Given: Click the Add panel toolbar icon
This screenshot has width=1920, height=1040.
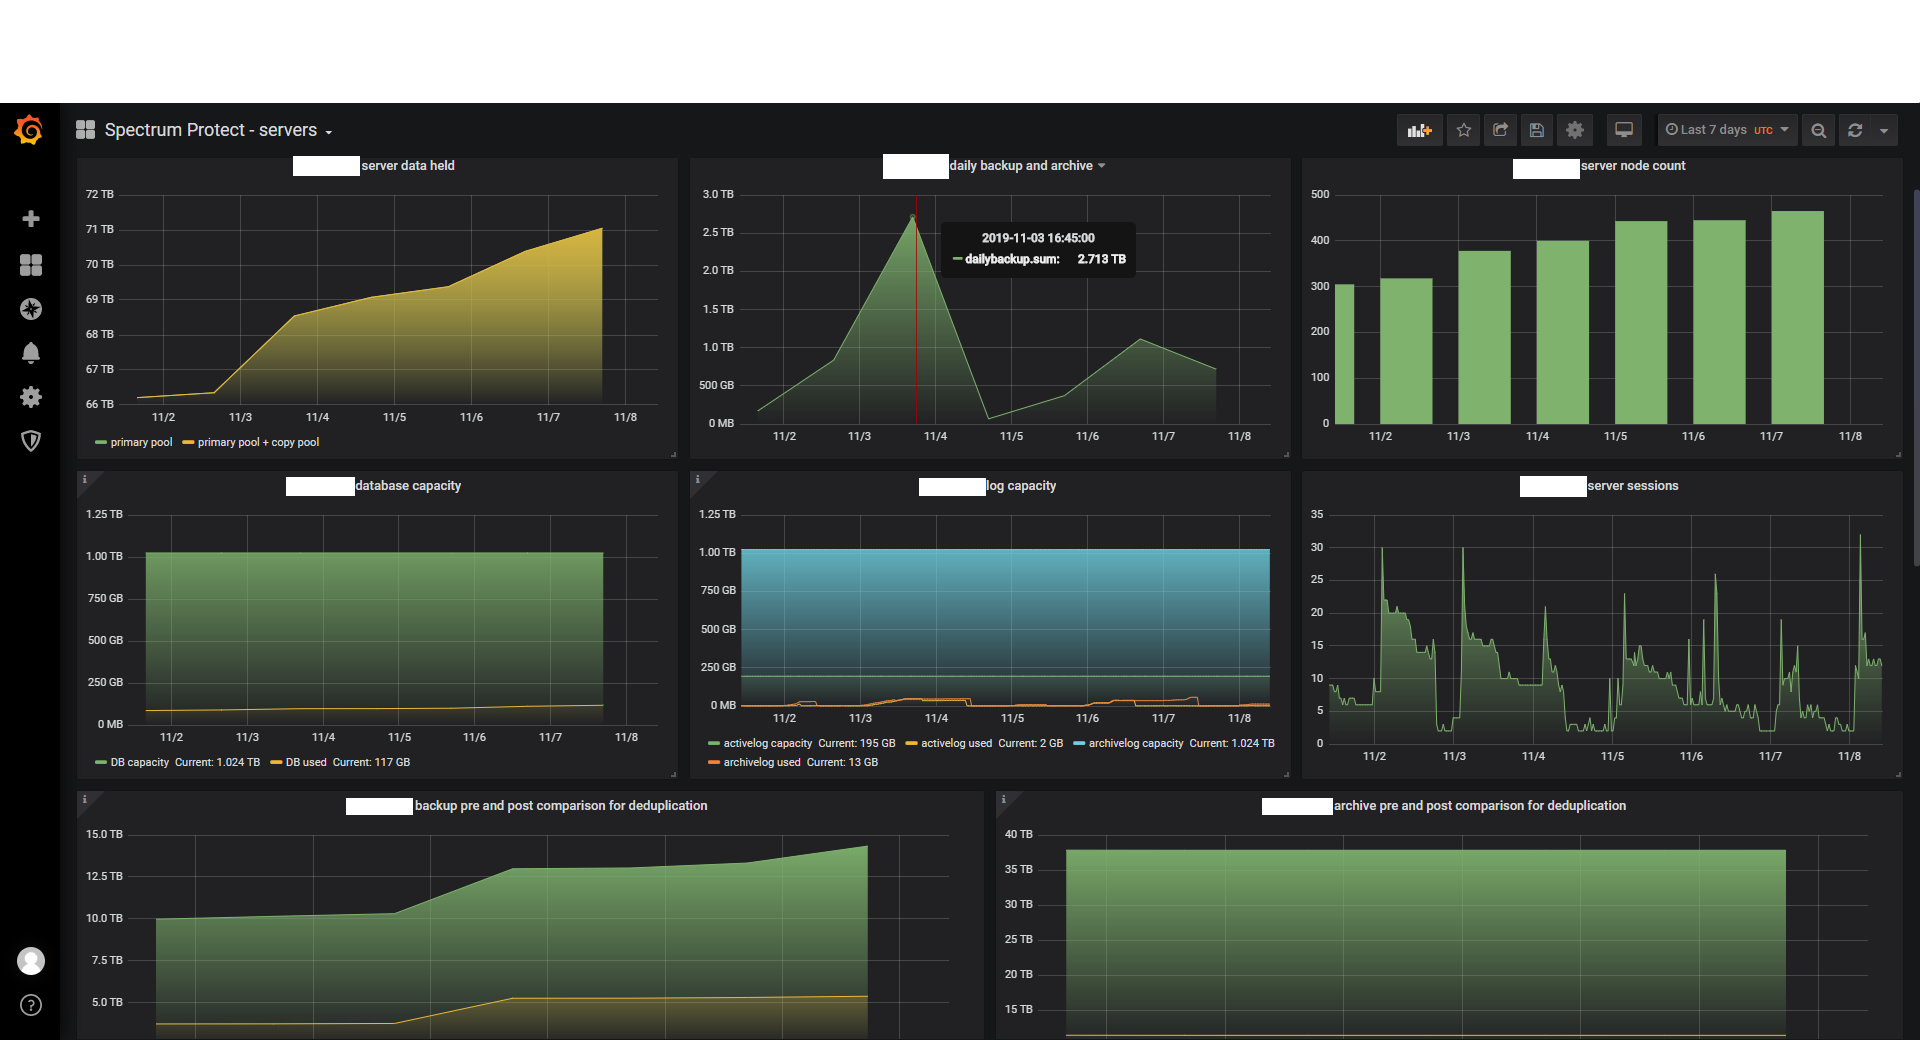Looking at the screenshot, I should point(1419,130).
